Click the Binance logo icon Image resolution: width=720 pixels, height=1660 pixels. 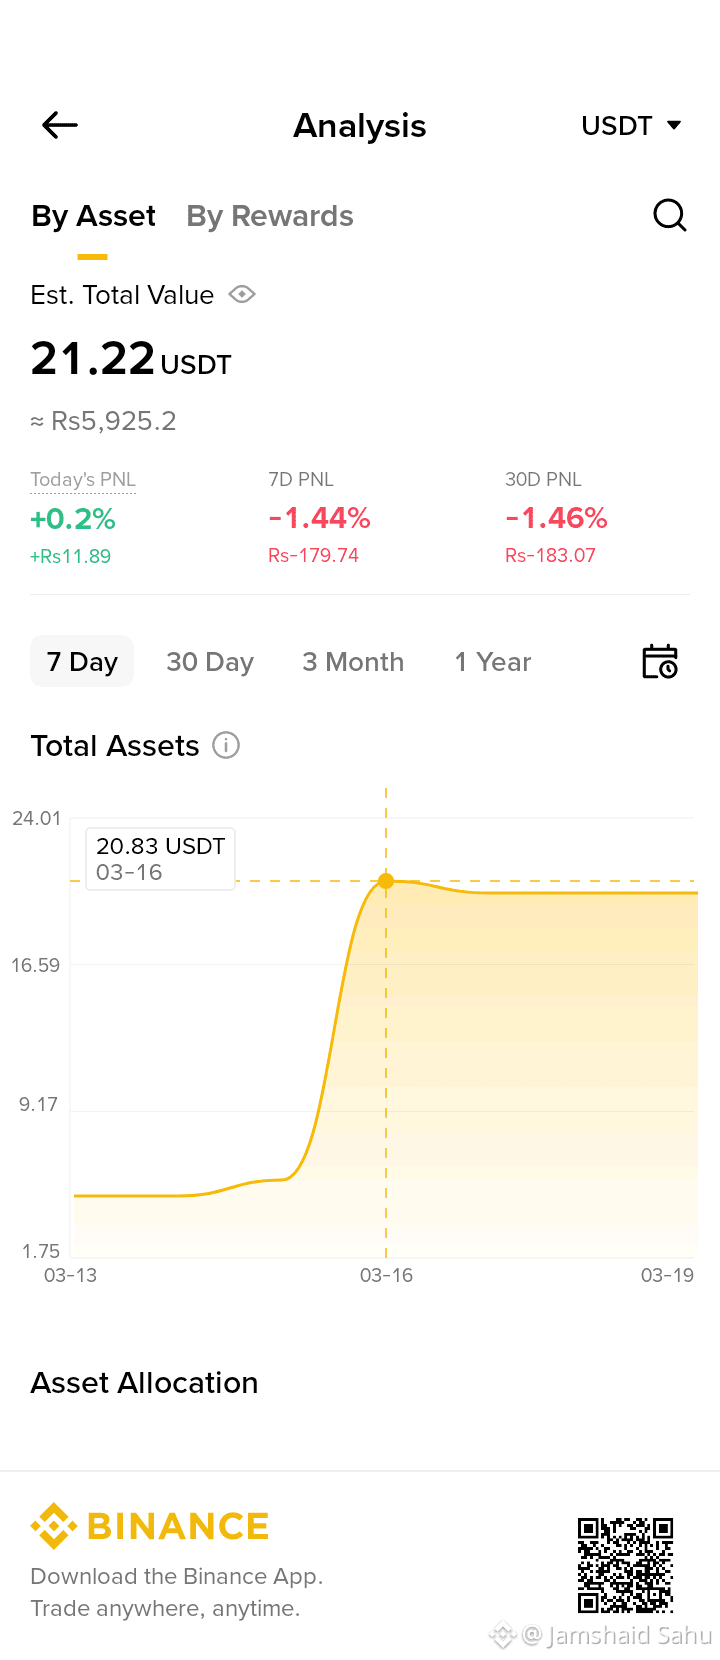[x=54, y=1526]
